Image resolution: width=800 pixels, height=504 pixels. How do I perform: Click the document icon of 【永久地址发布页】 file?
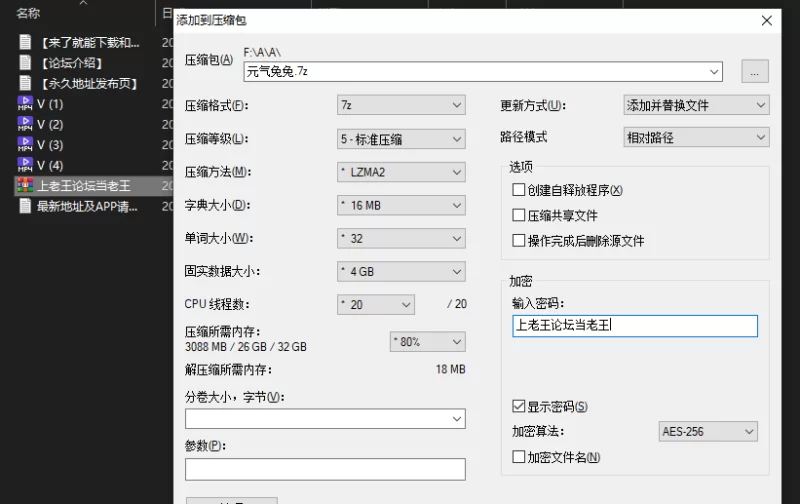coord(25,83)
